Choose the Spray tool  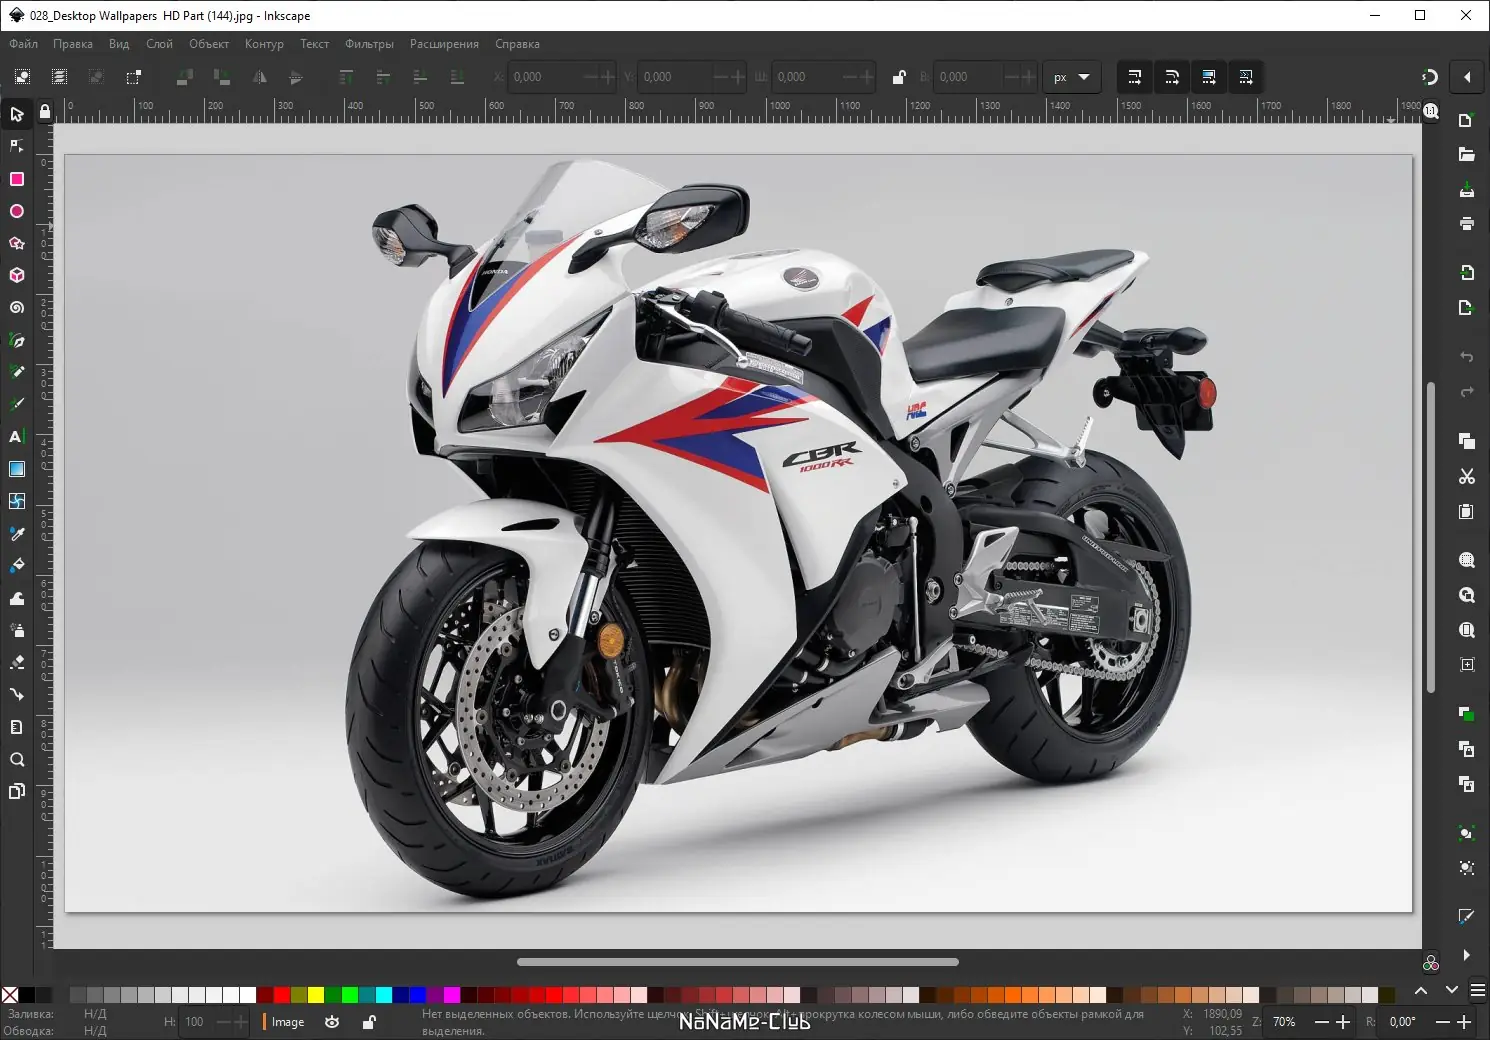pos(17,630)
